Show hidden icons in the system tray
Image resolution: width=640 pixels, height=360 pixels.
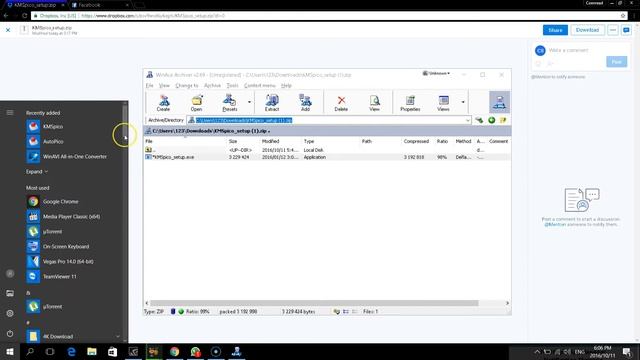[x=537, y=352]
